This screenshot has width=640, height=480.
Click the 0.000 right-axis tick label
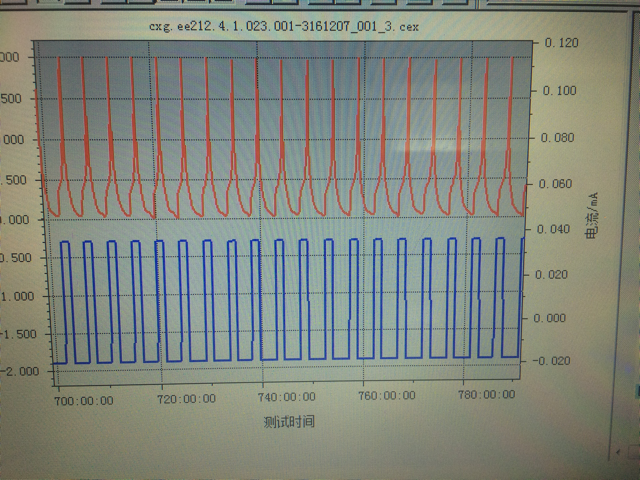(549, 318)
